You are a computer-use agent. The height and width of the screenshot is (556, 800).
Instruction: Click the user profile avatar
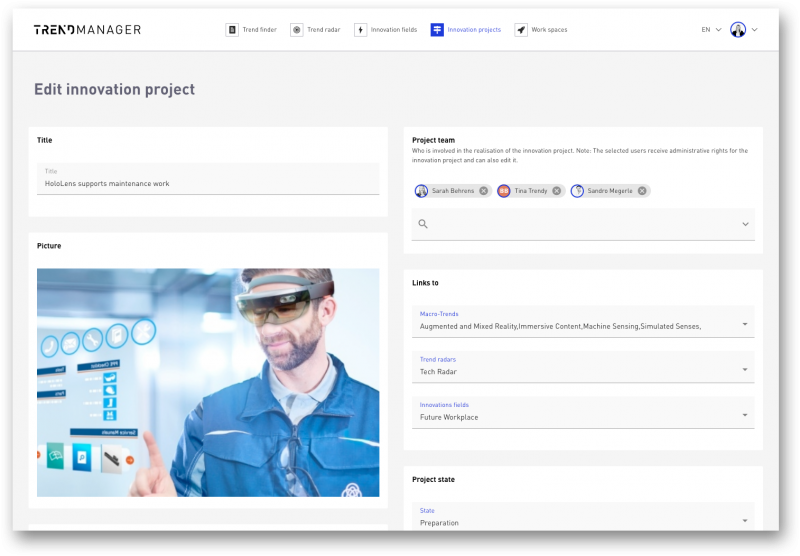(738, 30)
